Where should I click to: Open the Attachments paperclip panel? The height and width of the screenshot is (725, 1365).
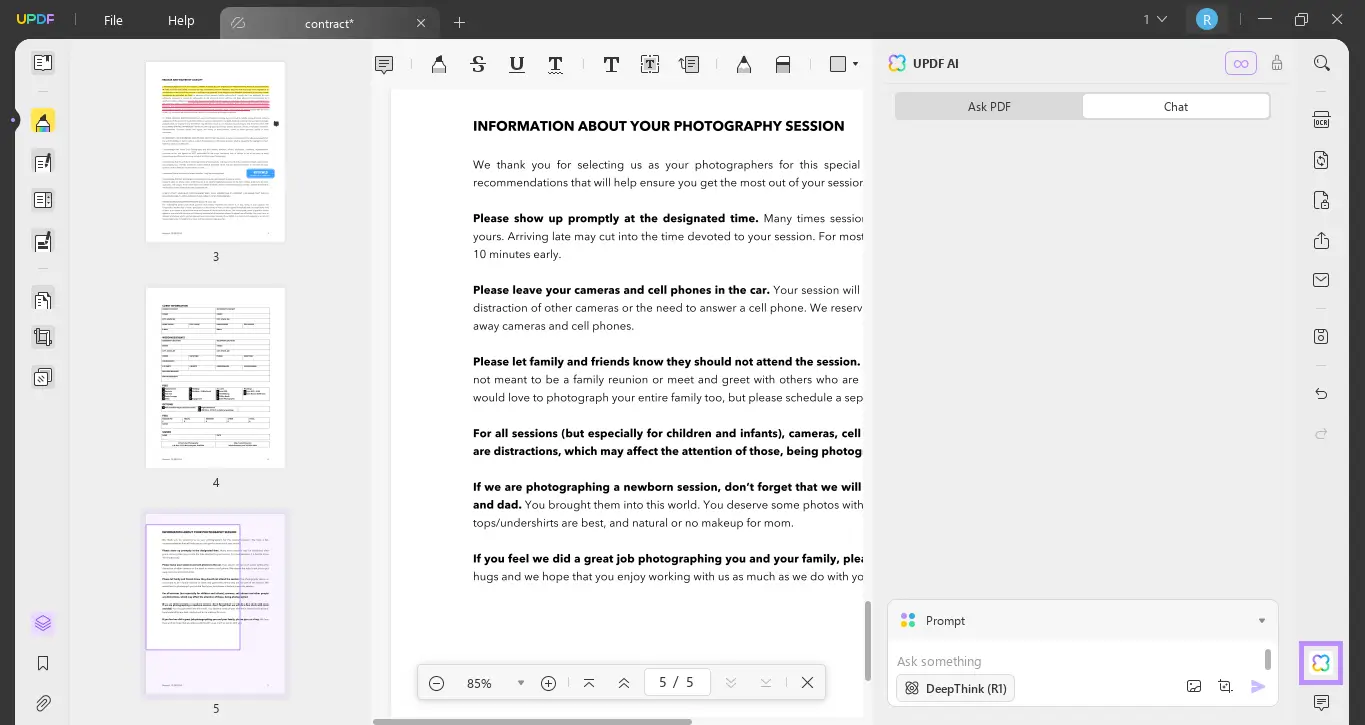[43, 703]
